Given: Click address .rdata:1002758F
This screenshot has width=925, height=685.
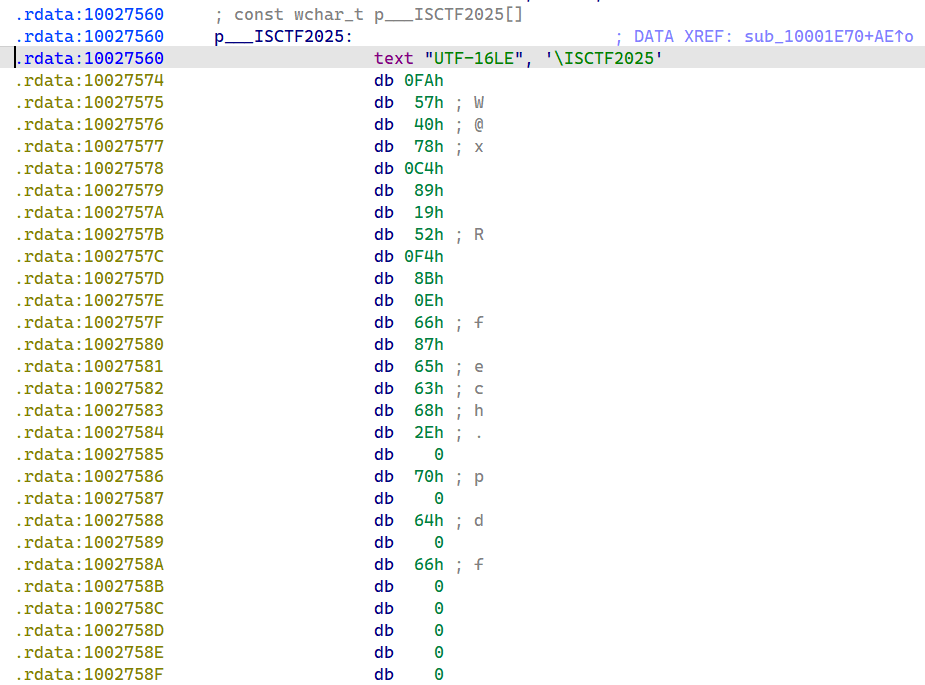Looking at the screenshot, I should pyautogui.click(x=90, y=675).
